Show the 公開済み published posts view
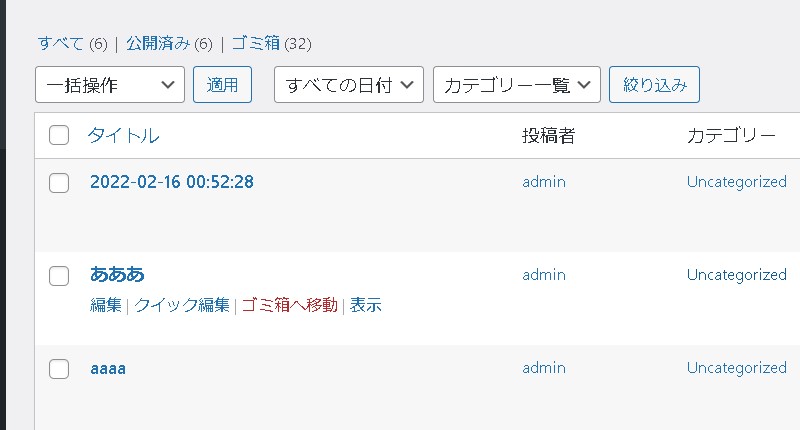 (158, 44)
